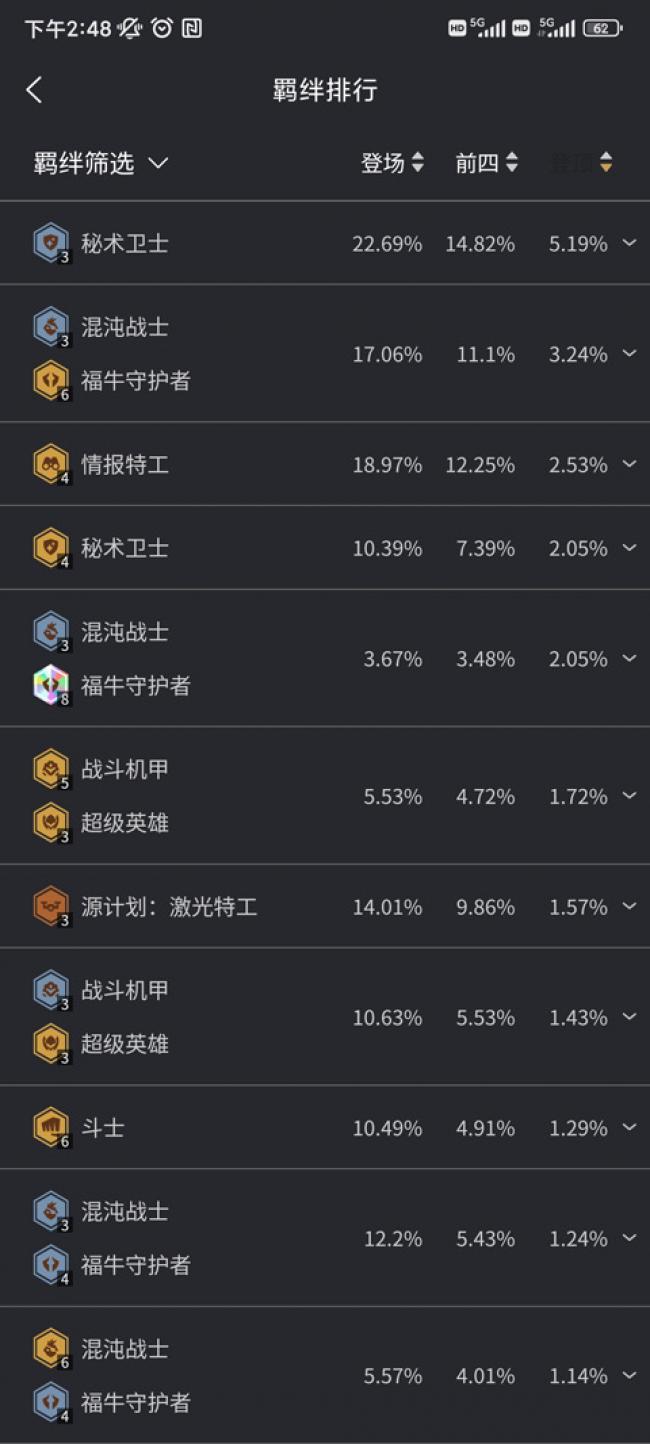Expand the 5.19% 秘术卫士 row chevron
This screenshot has height=1444, width=650.
[629, 243]
